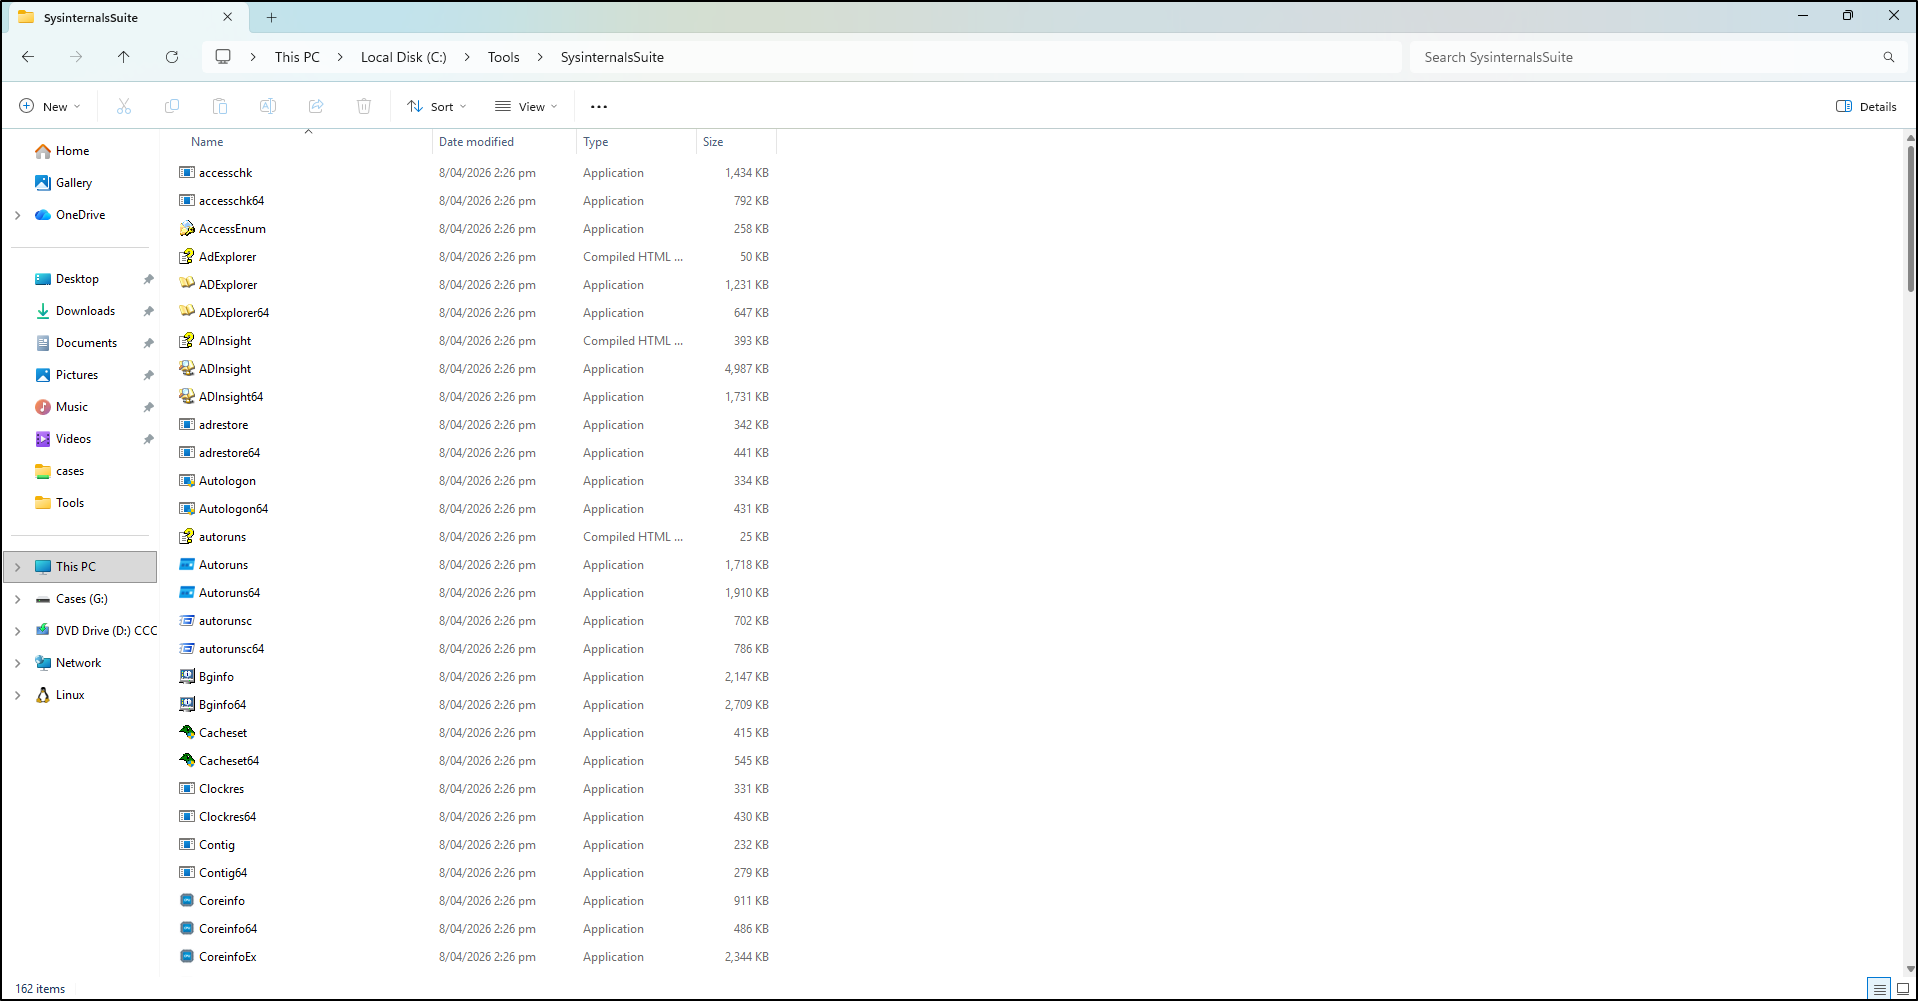This screenshot has height=1001, width=1918.
Task: Select the Clockres file
Action: point(221,789)
